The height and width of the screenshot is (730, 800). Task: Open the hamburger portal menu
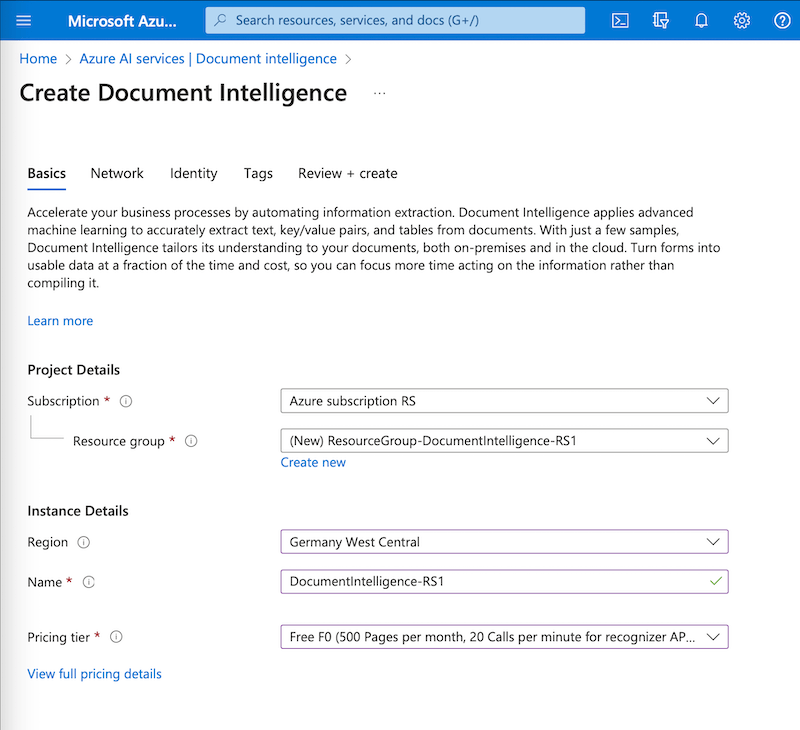click(24, 20)
